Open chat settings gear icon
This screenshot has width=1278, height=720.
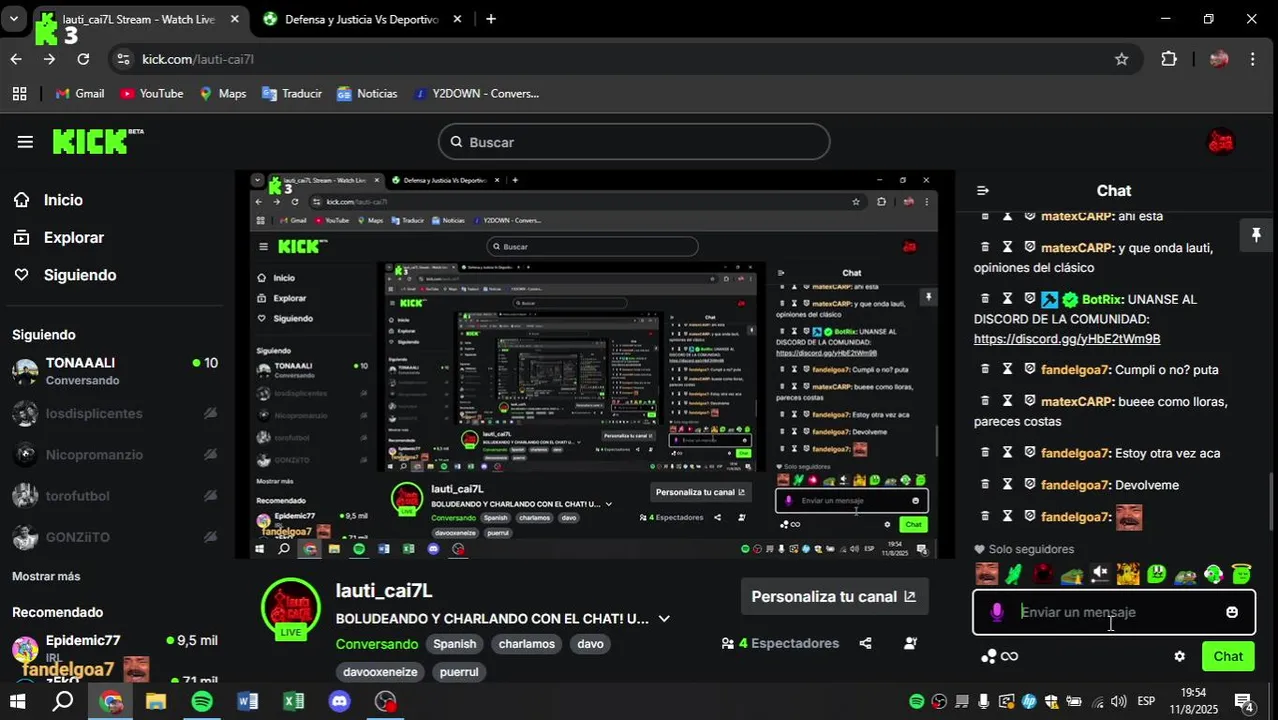pos(1180,657)
